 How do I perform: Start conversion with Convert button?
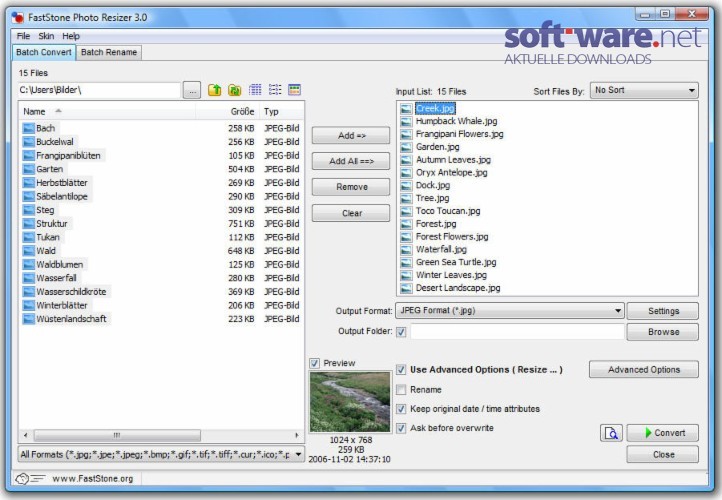663,433
